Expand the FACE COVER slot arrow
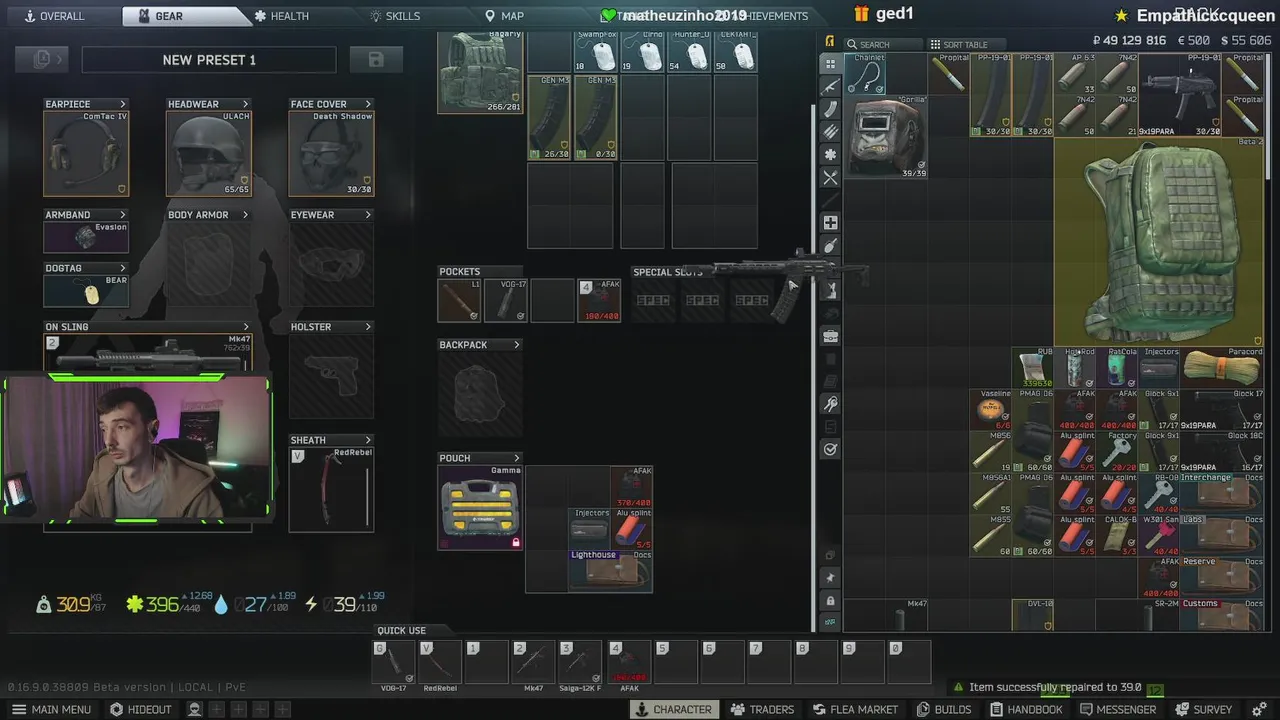This screenshot has width=1280, height=720. (368, 104)
